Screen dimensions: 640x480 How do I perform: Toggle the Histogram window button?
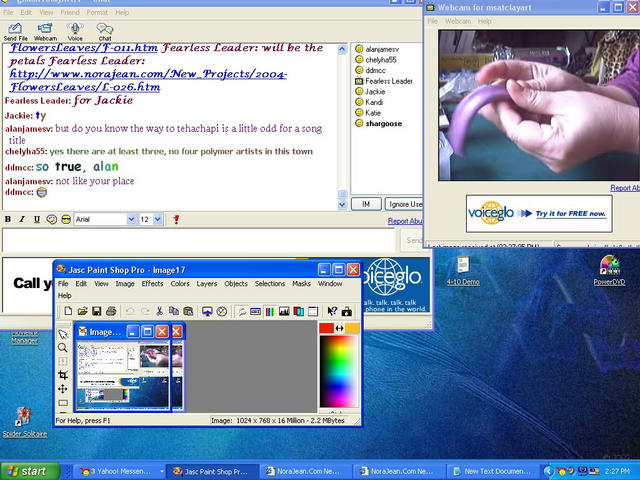point(284,312)
